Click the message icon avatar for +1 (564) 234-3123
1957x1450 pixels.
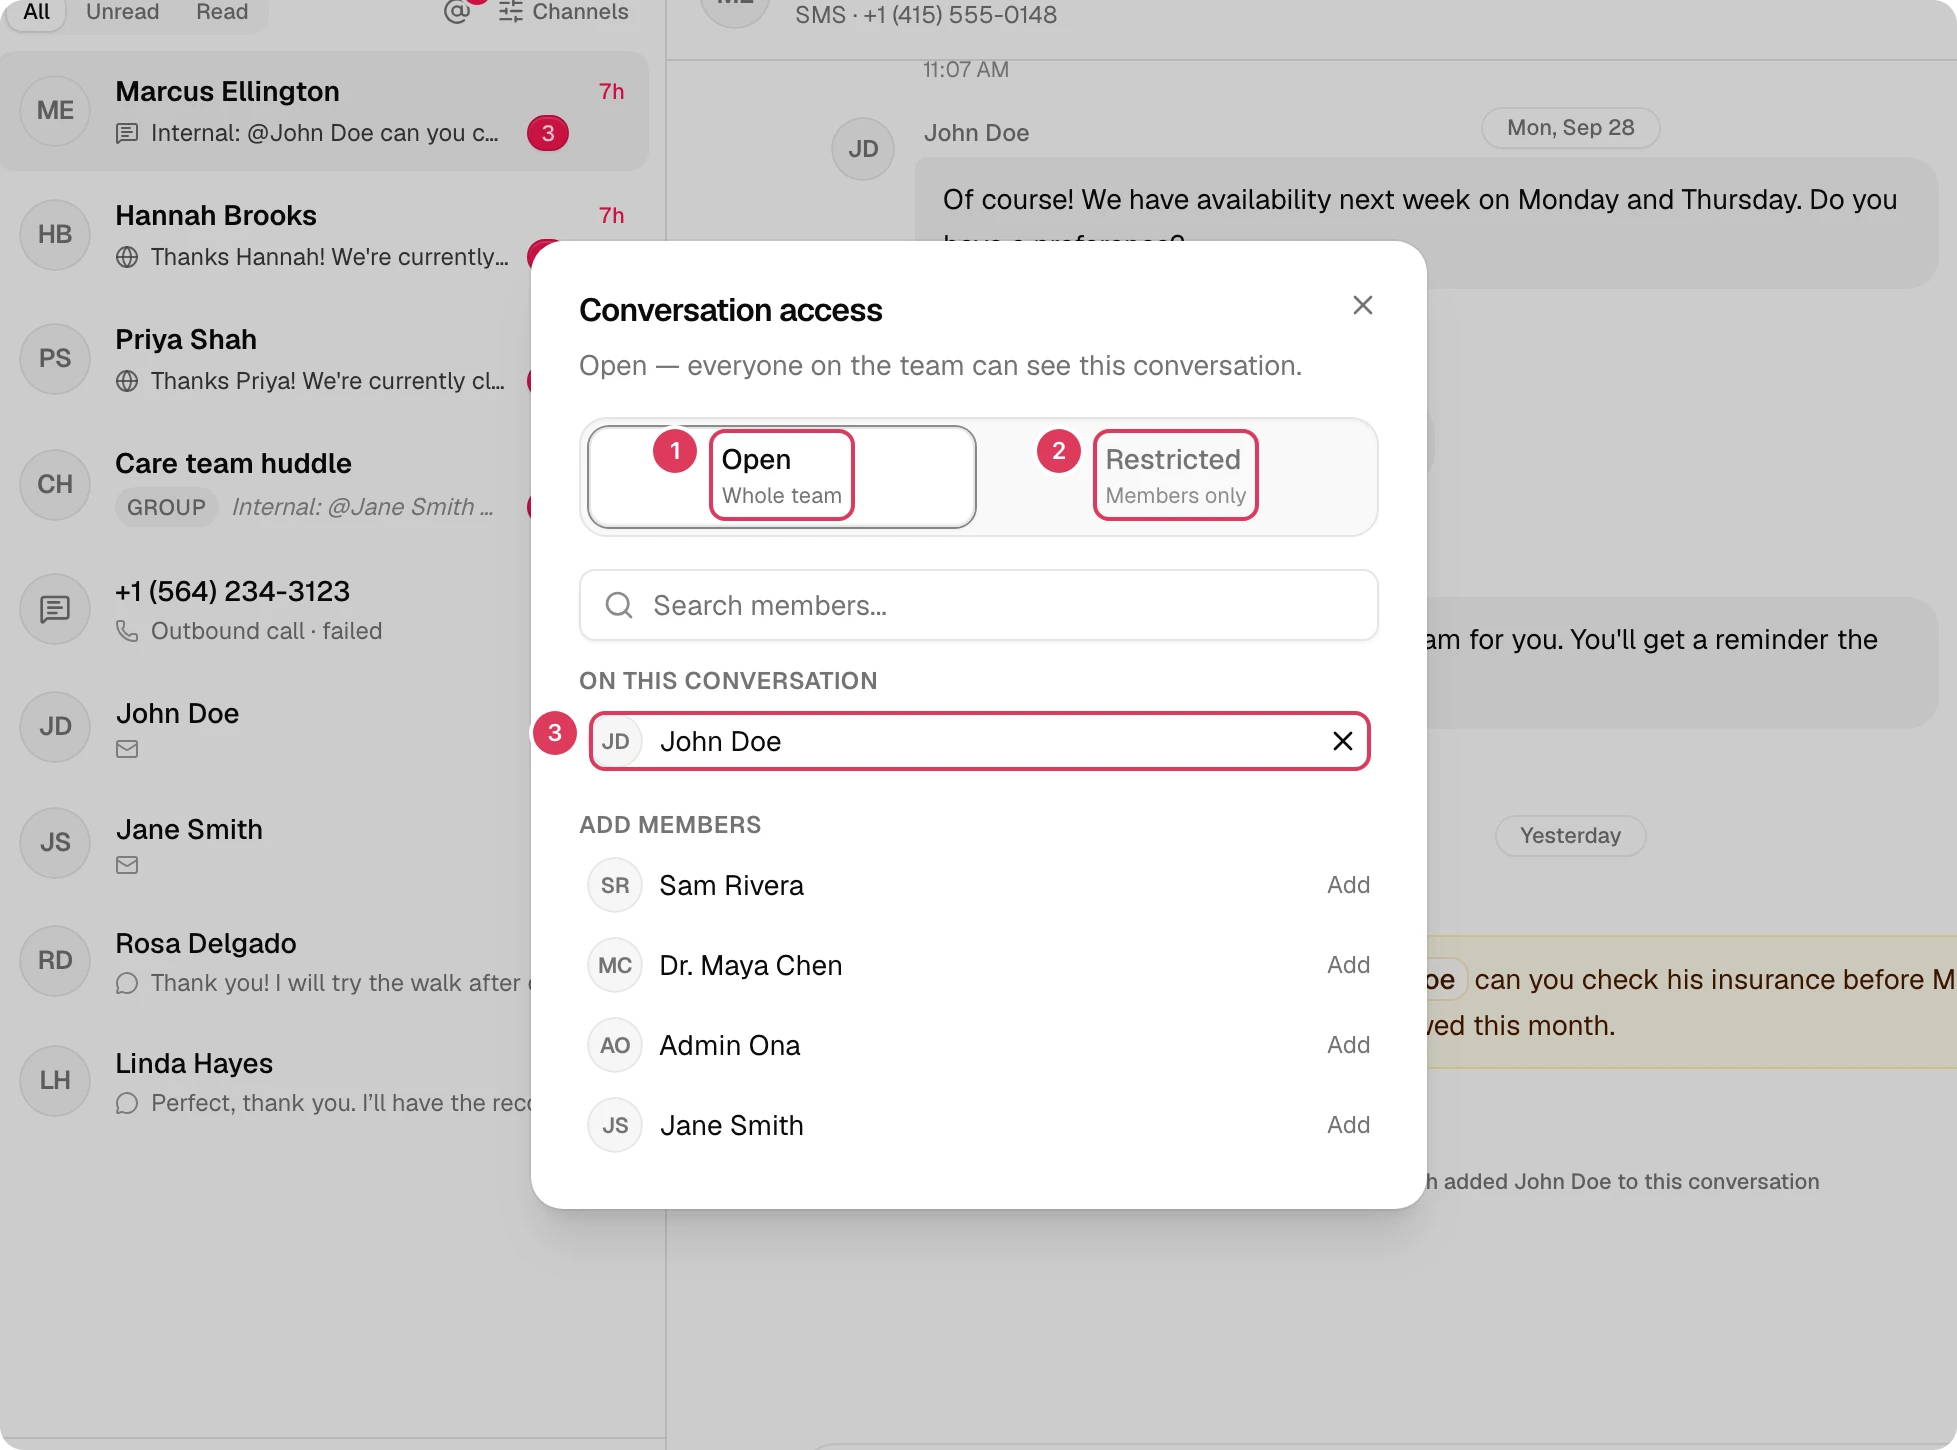coord(55,609)
